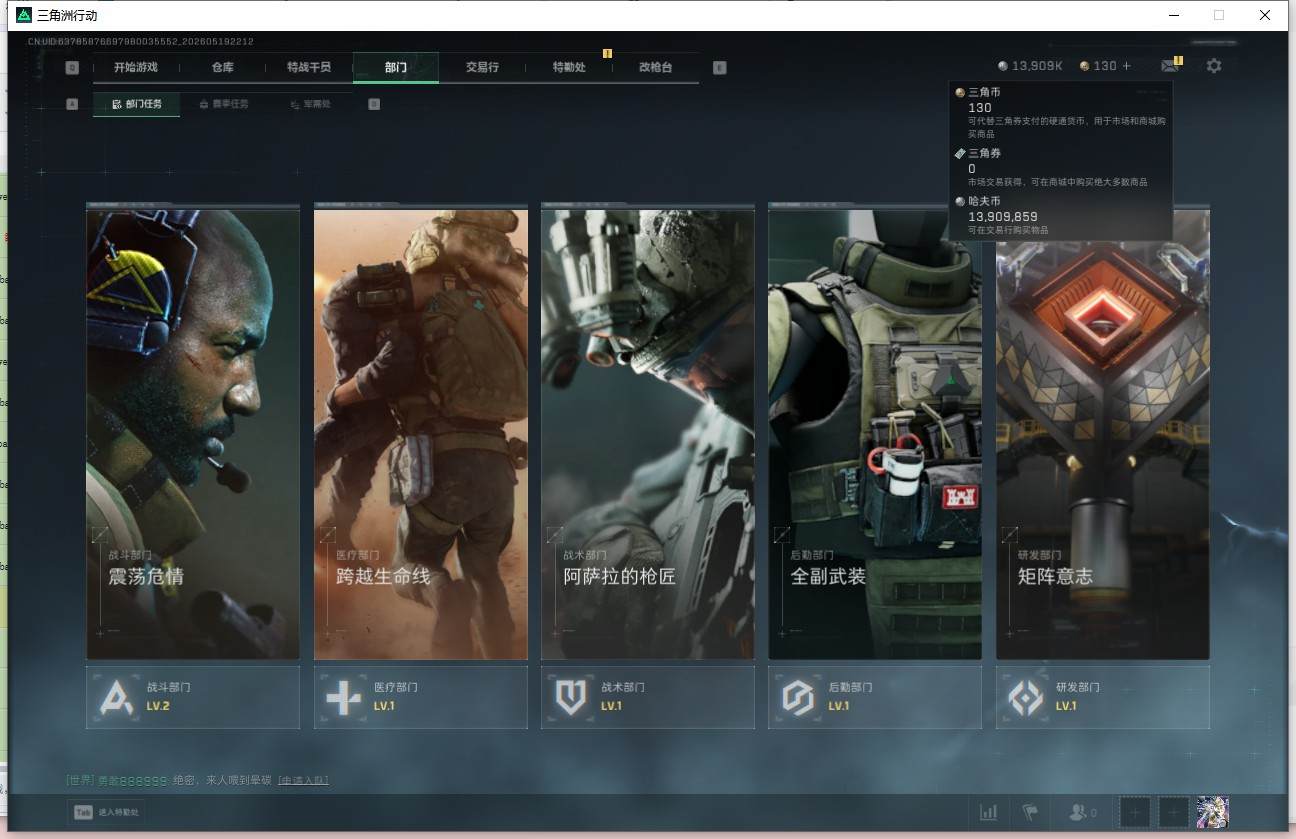Open the 特勤处 tab
The height and width of the screenshot is (839, 1296).
(x=569, y=67)
